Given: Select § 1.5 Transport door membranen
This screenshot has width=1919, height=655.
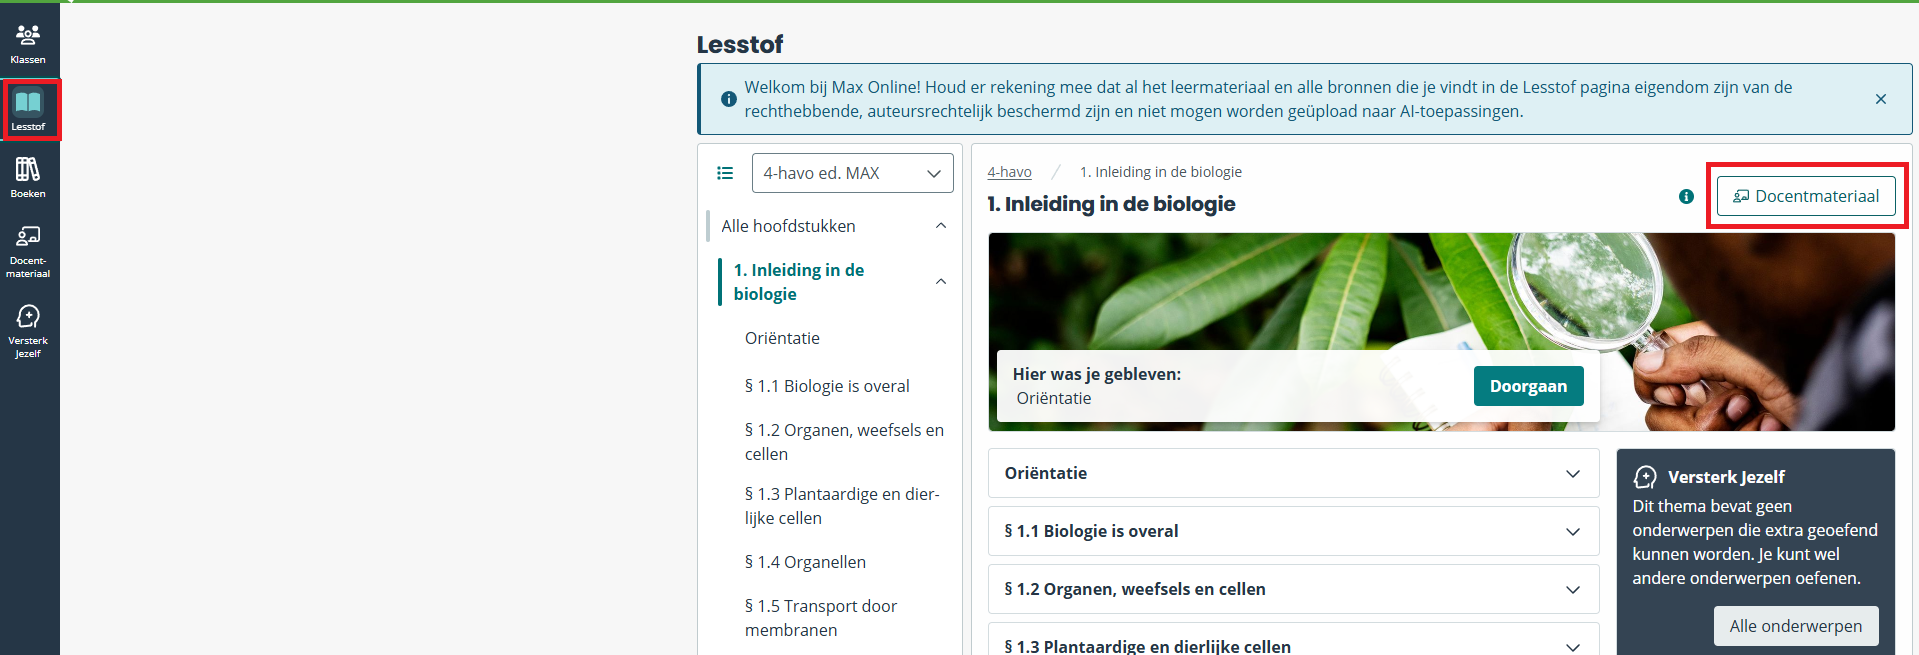Looking at the screenshot, I should pos(820,618).
